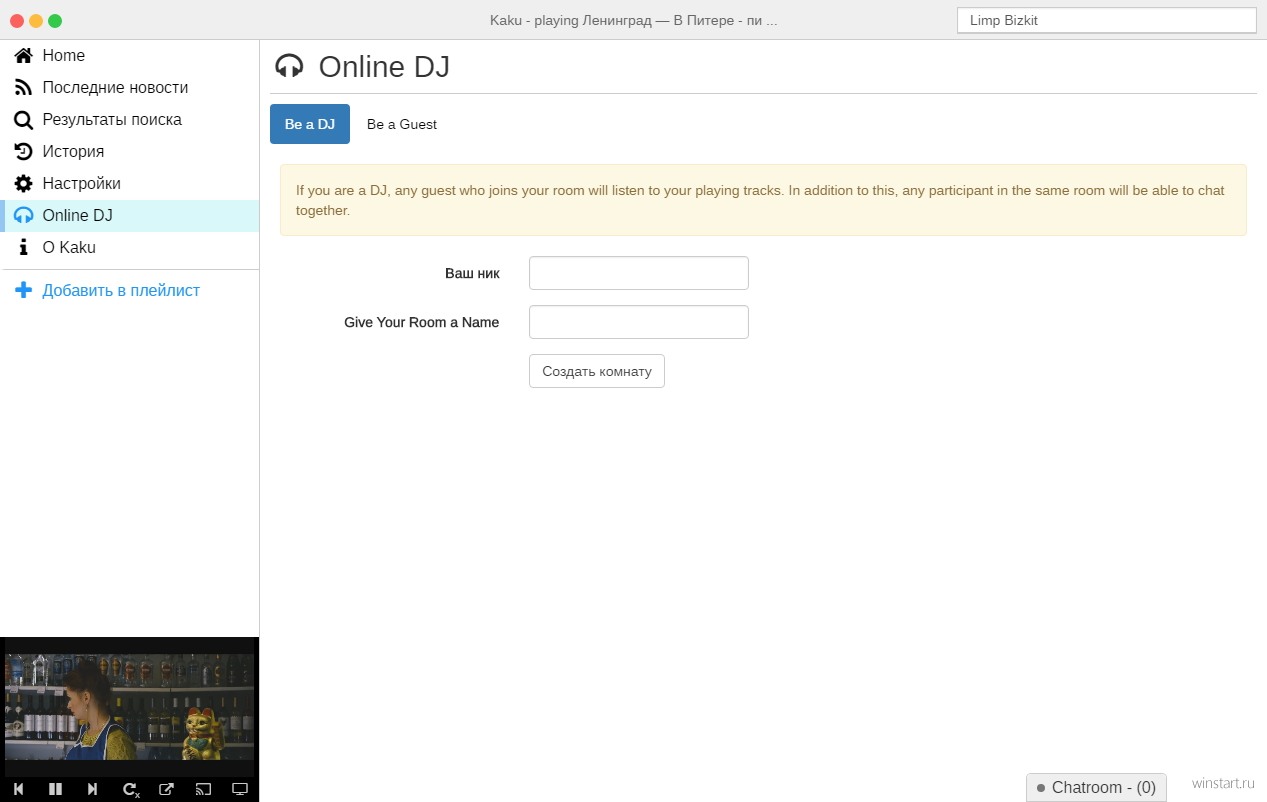Open Настройки settings page
Image resolution: width=1267 pixels, height=802 pixels.
[80, 184]
